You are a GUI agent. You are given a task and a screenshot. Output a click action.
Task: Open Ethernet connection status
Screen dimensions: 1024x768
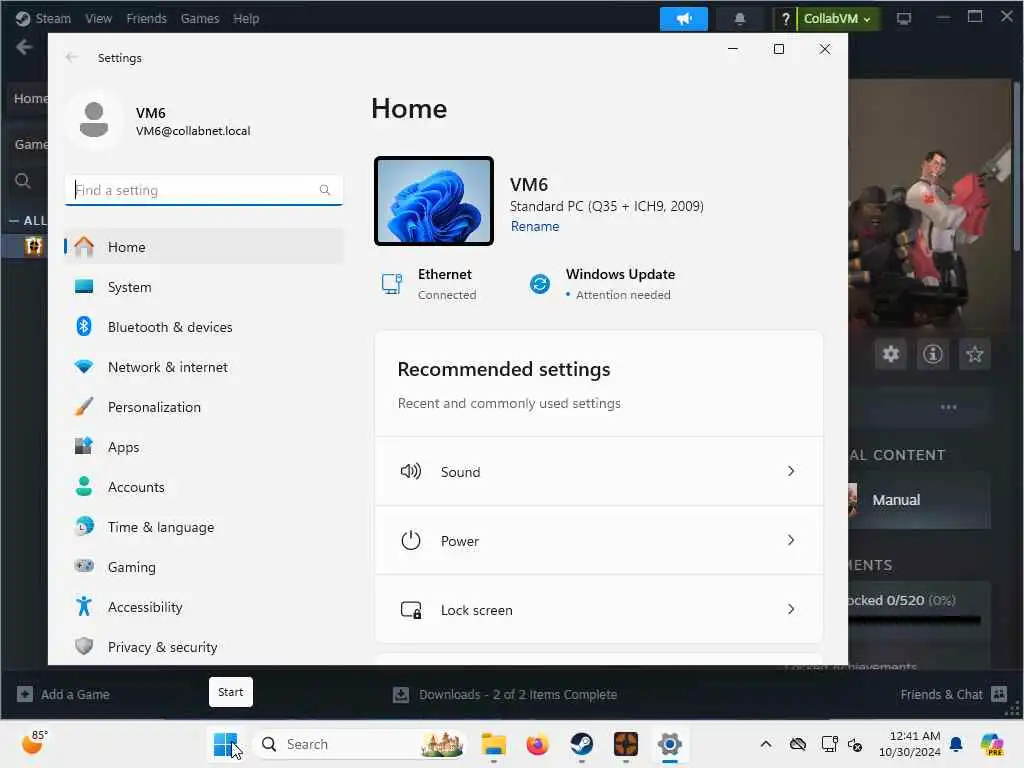click(429, 284)
